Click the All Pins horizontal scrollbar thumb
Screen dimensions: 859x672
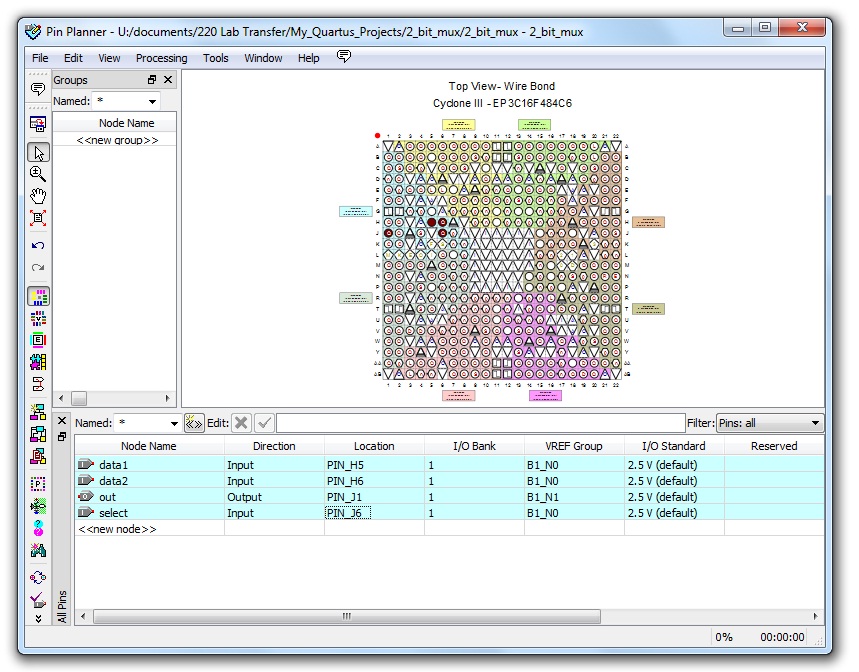pyautogui.click(x=347, y=617)
